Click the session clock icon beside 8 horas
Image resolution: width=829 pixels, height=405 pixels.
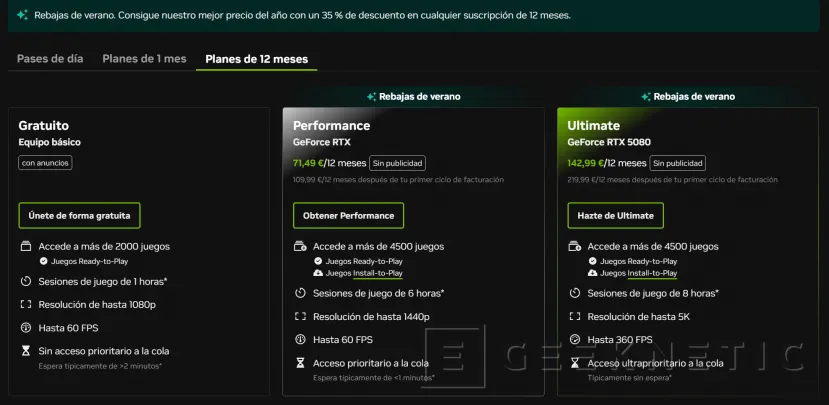tap(575, 293)
